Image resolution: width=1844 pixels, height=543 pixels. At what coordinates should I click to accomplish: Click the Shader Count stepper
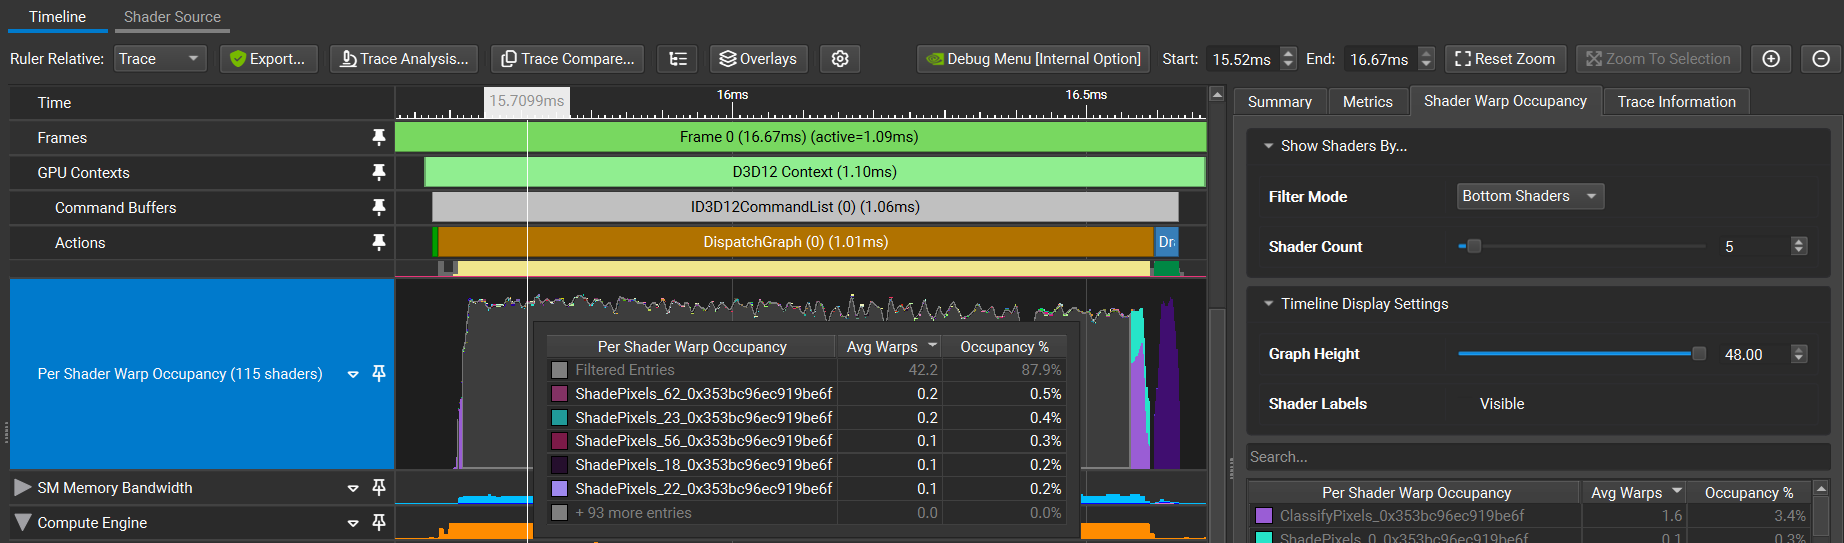coord(1799,246)
